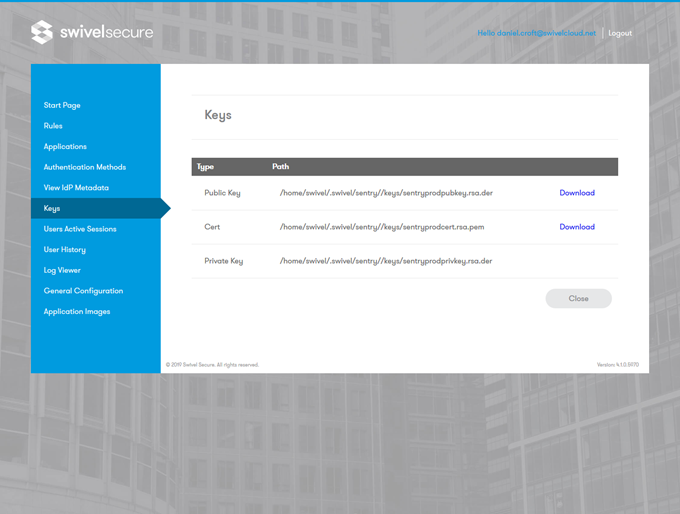Click the Path column header
680x514 pixels.
[281, 166]
